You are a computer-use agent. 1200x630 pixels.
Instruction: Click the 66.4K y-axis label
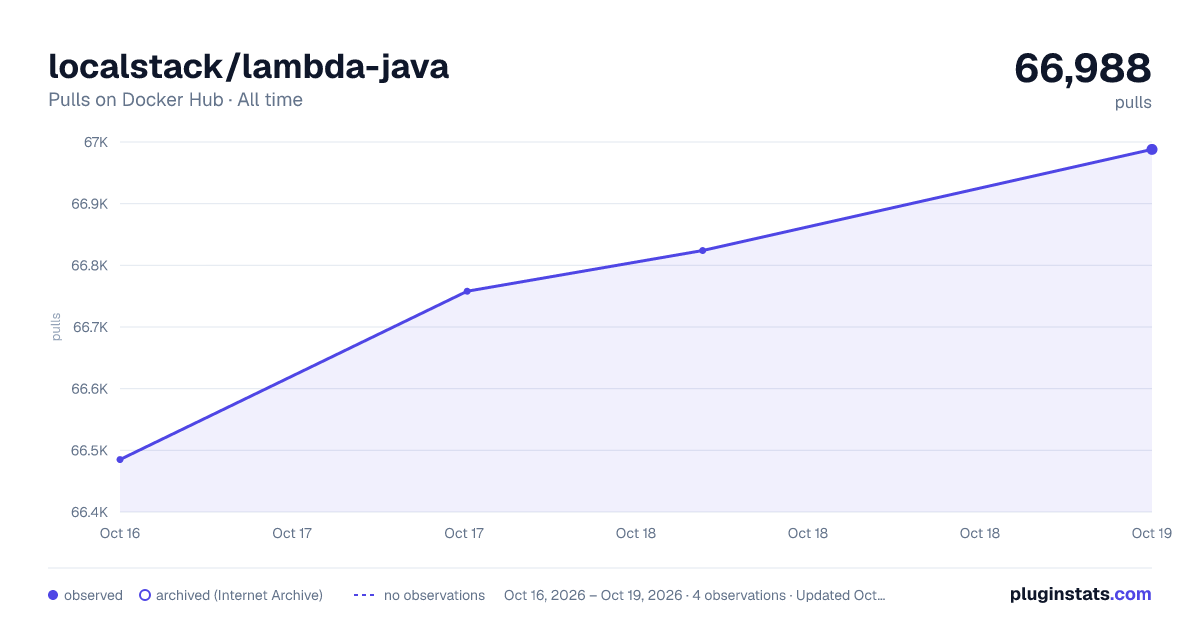tap(90, 512)
